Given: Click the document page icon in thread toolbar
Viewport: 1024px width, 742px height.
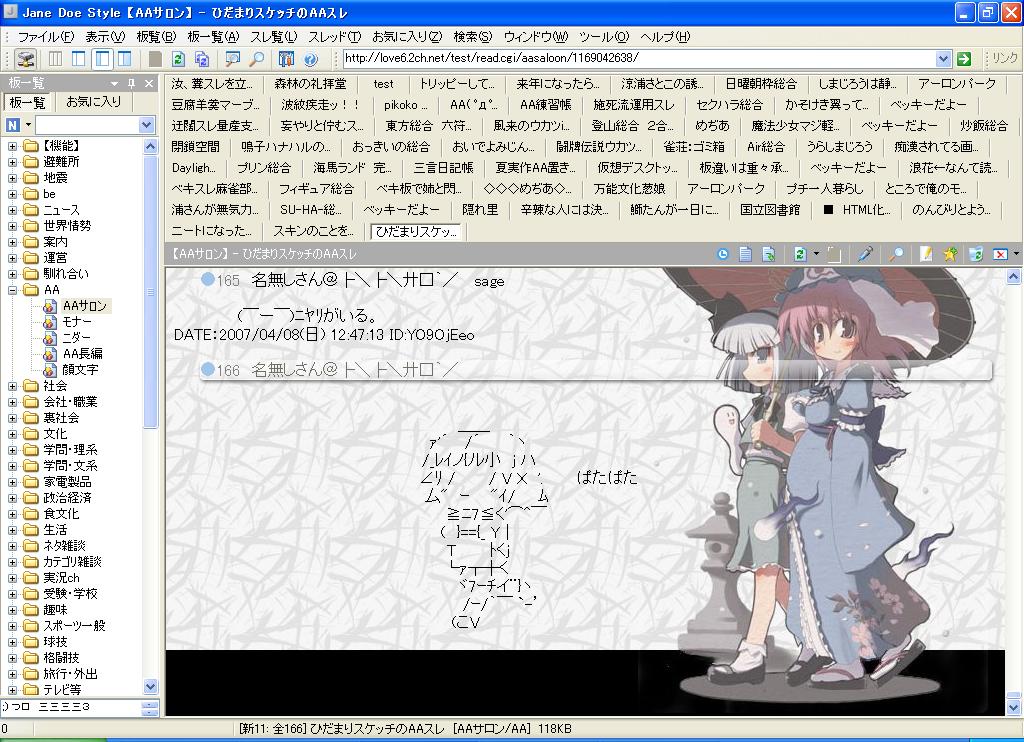Looking at the screenshot, I should click(745, 254).
